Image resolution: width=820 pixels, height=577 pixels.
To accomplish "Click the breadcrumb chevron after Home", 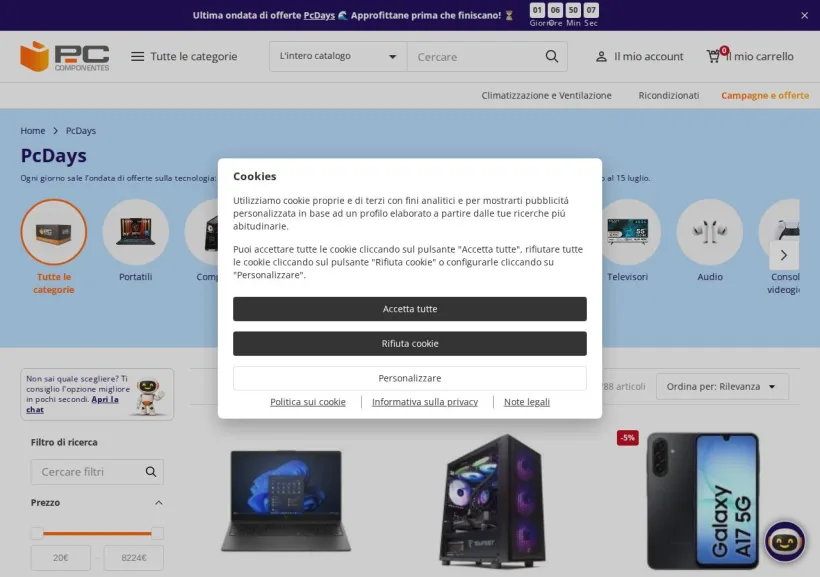I will click(55, 131).
